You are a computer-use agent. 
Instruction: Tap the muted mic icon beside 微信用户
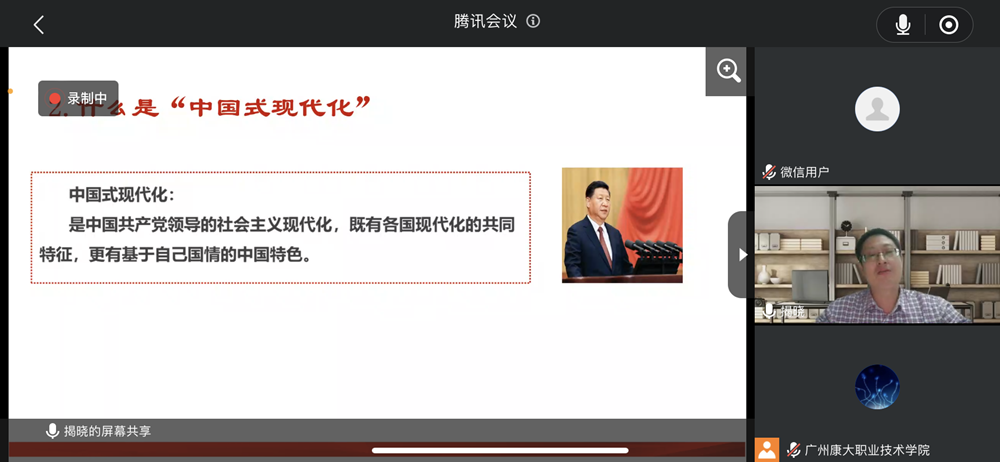point(768,172)
